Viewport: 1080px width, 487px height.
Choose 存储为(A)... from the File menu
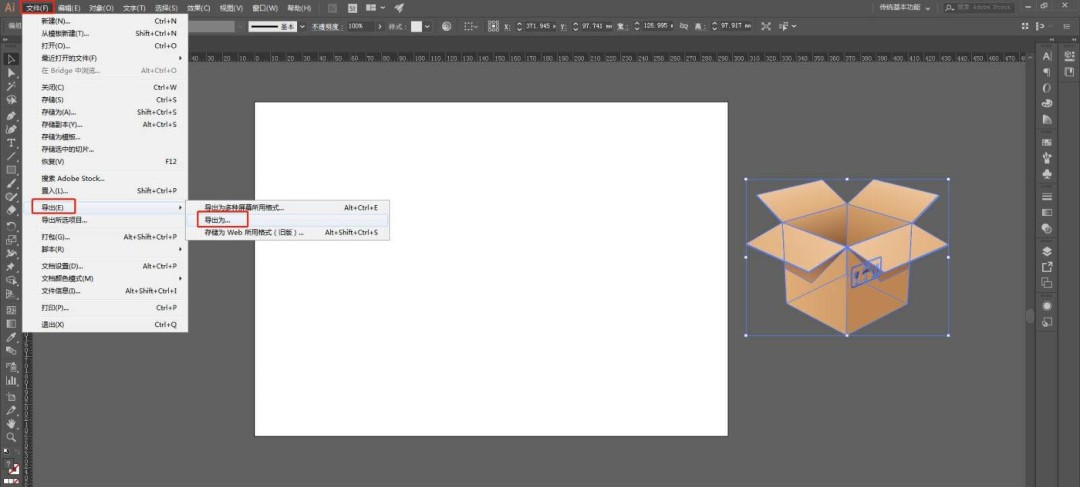pyautogui.click(x=105, y=112)
